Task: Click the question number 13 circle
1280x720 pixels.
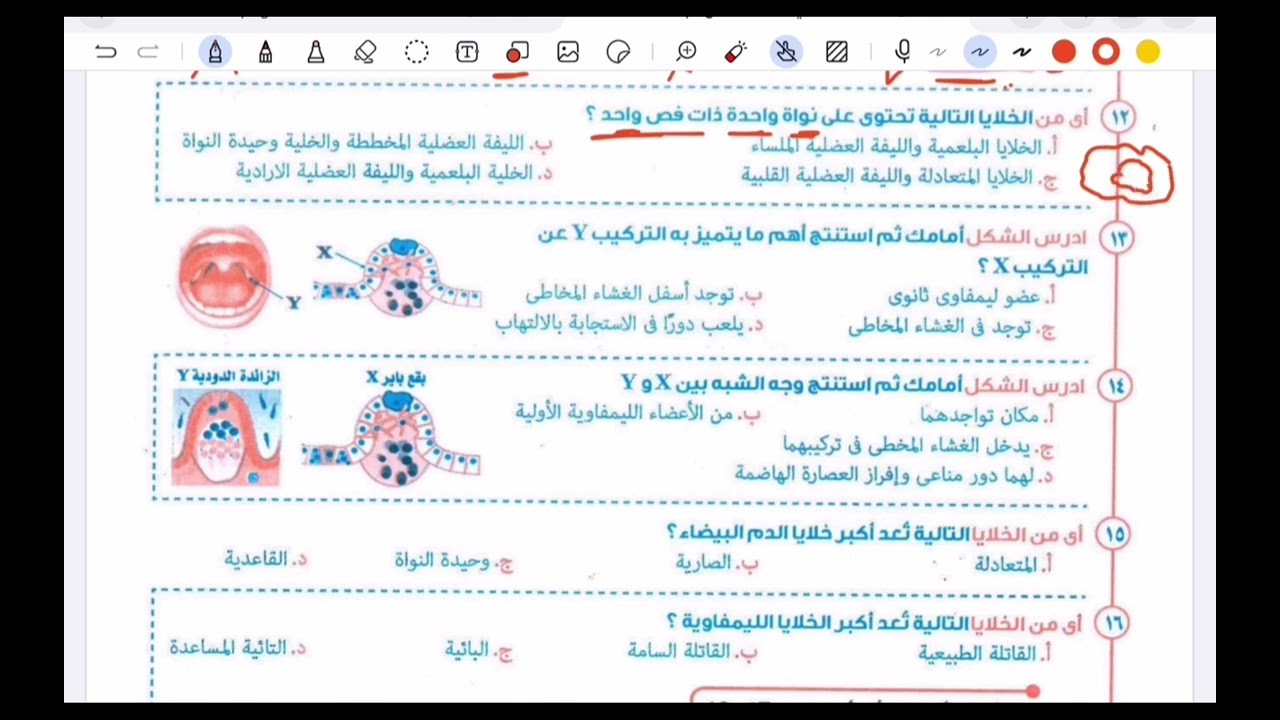Action: pyautogui.click(x=1116, y=238)
